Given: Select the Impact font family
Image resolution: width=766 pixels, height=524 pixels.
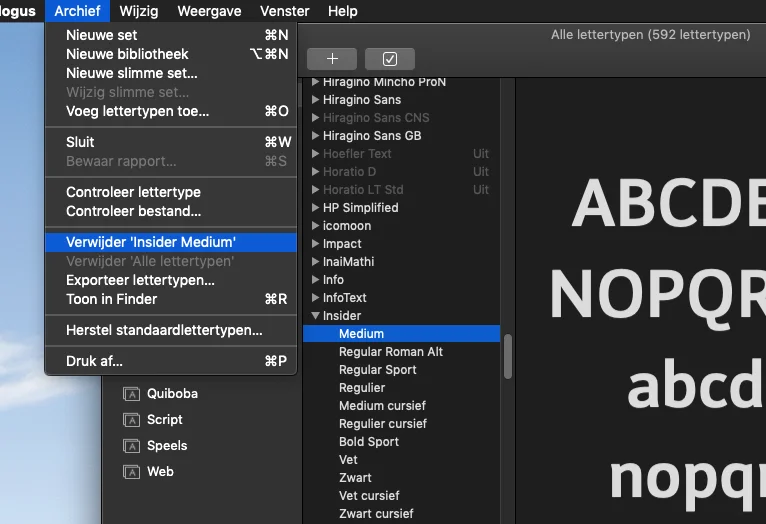Looking at the screenshot, I should click(x=342, y=244).
